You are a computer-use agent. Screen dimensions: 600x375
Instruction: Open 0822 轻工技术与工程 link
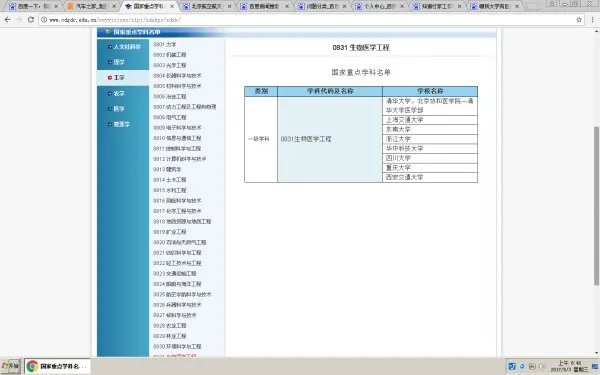177,263
